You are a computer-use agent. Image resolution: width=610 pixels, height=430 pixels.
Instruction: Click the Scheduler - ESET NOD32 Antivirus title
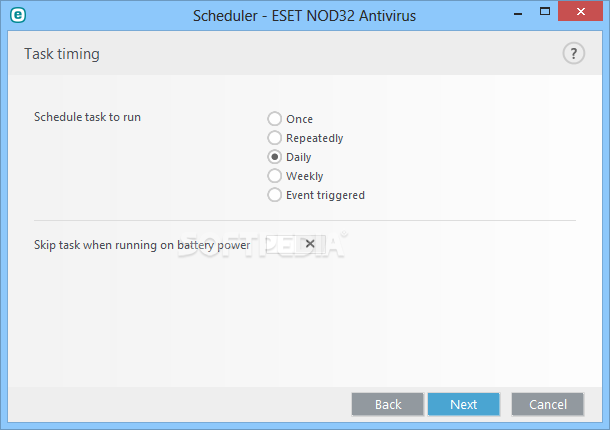point(304,16)
